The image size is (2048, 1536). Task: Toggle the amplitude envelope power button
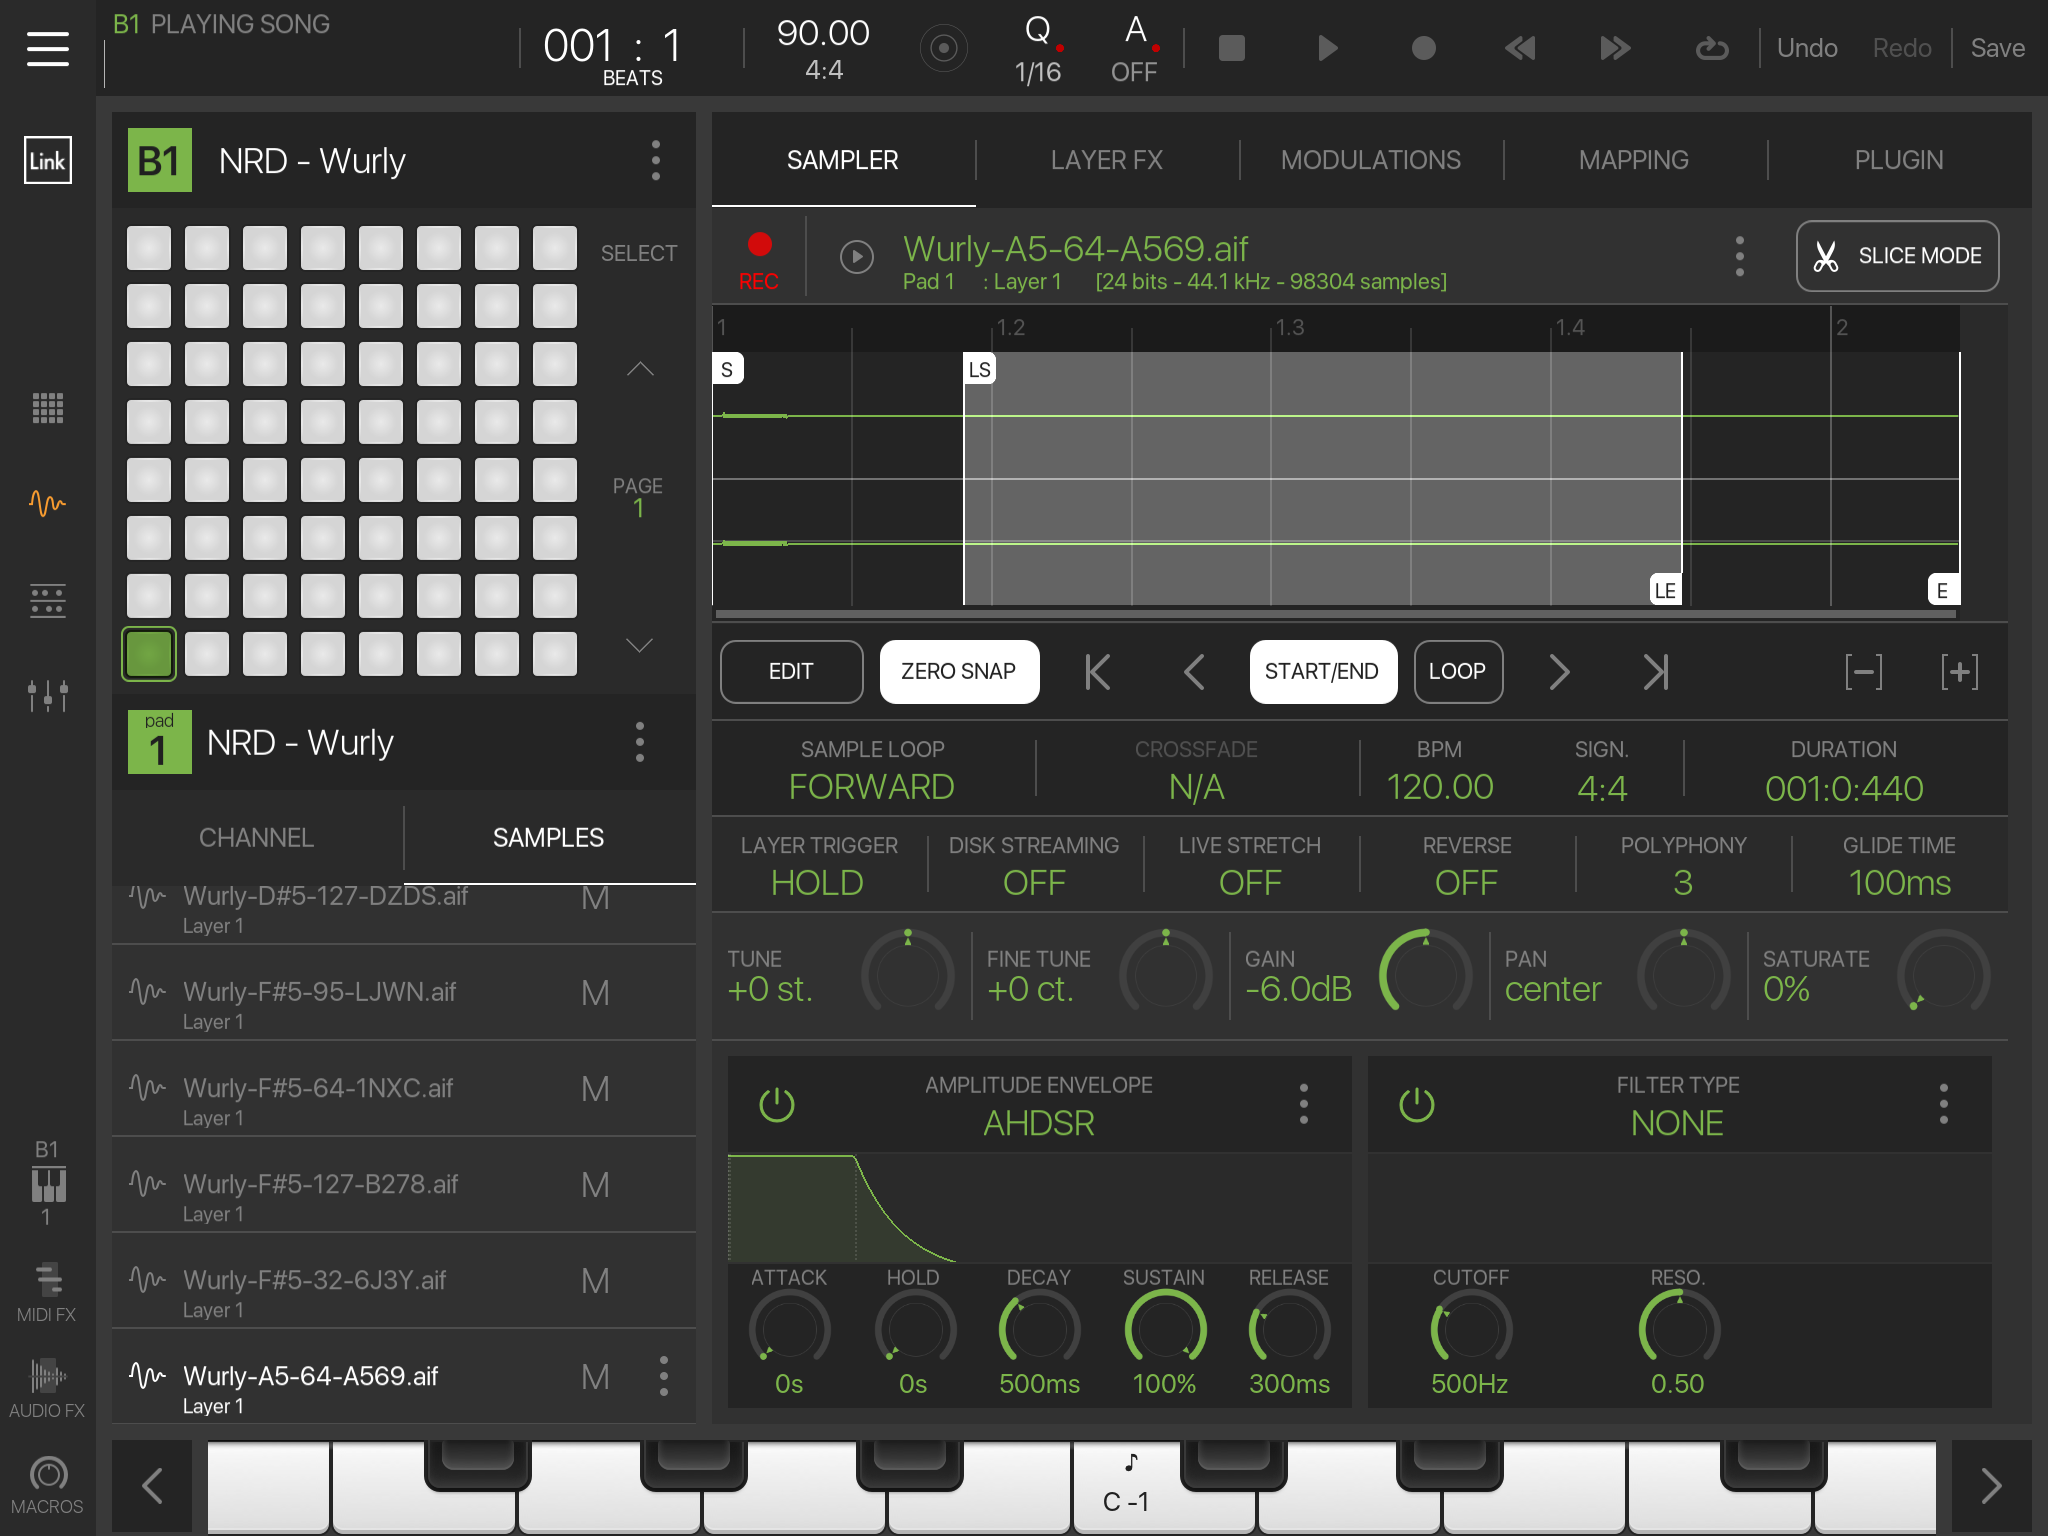click(777, 1105)
